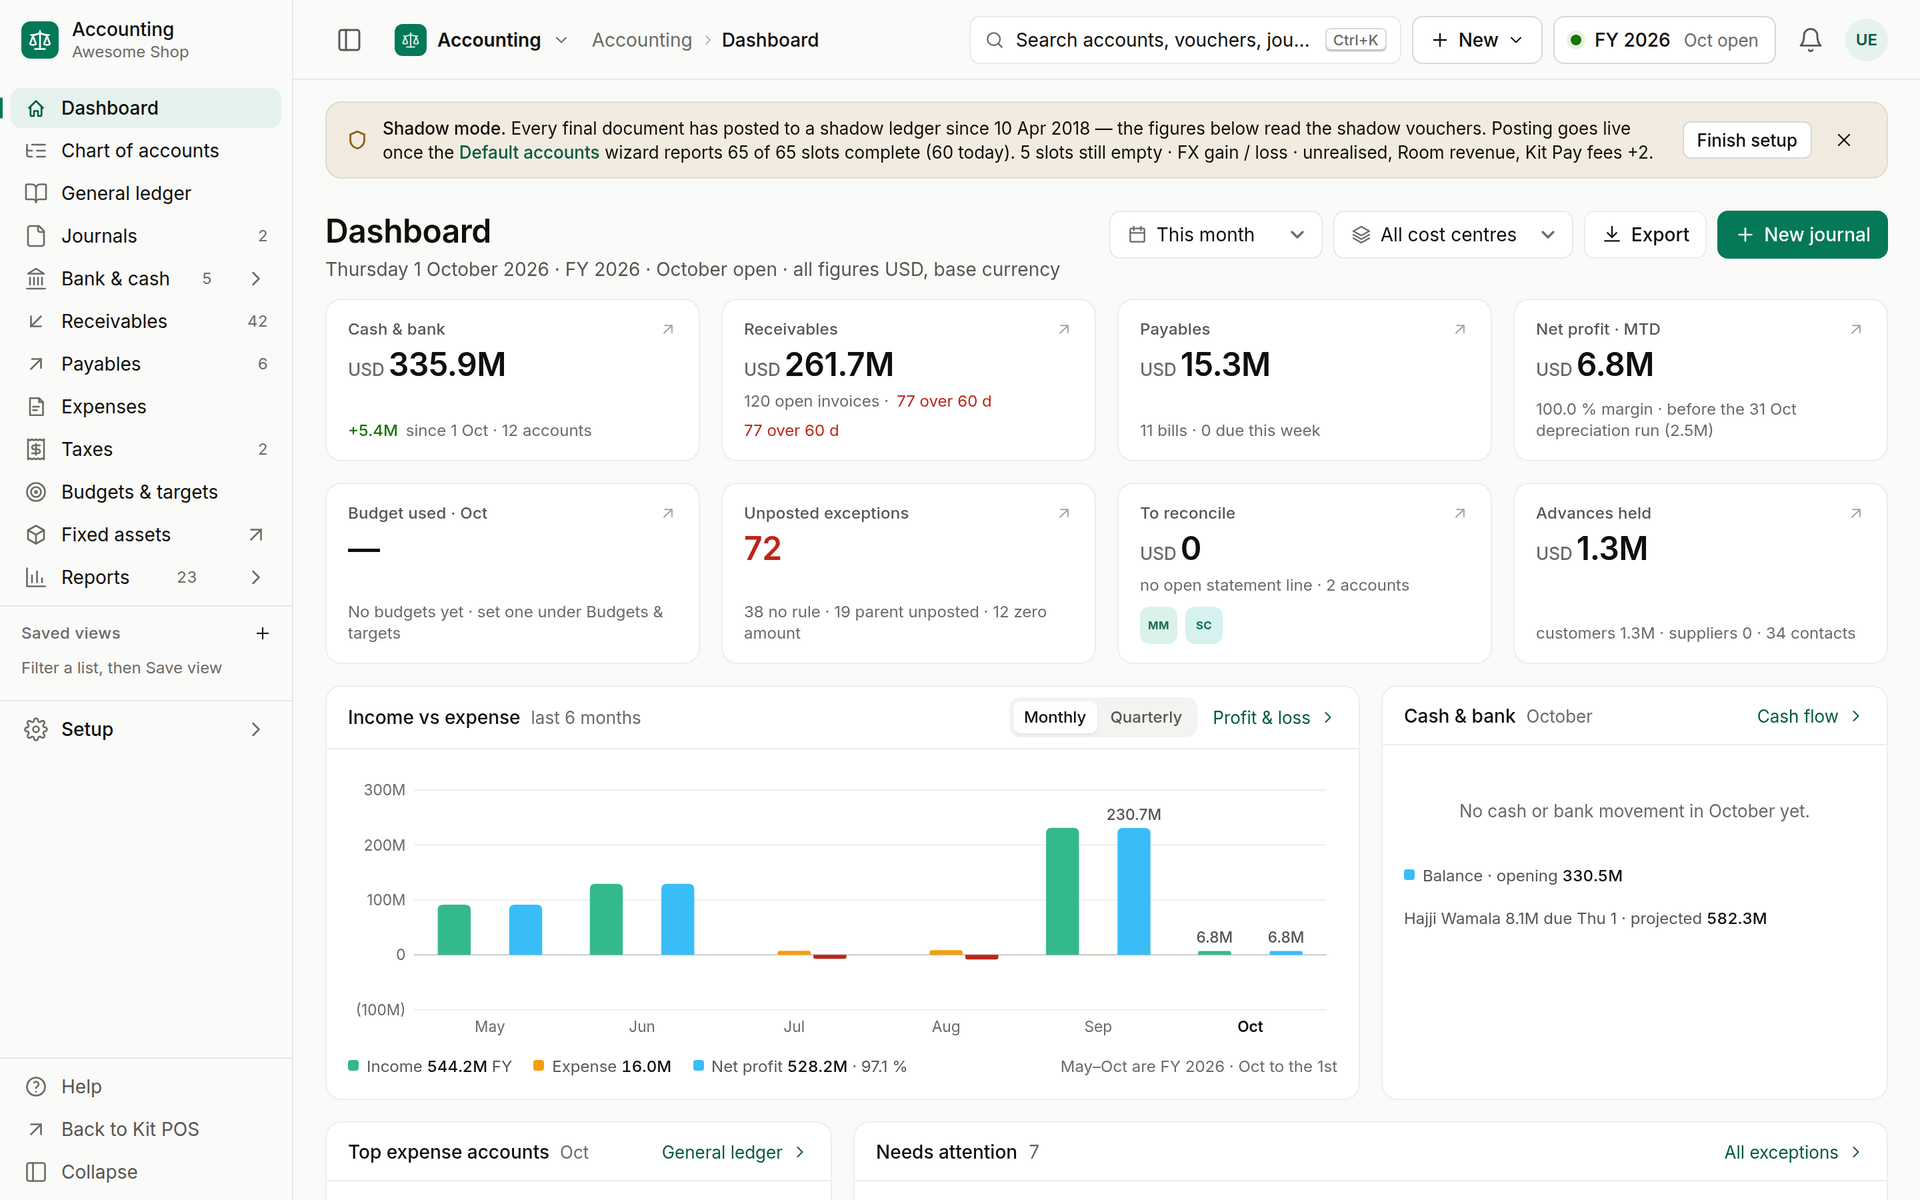
Task: Click the New journal button
Action: (x=1802, y=235)
